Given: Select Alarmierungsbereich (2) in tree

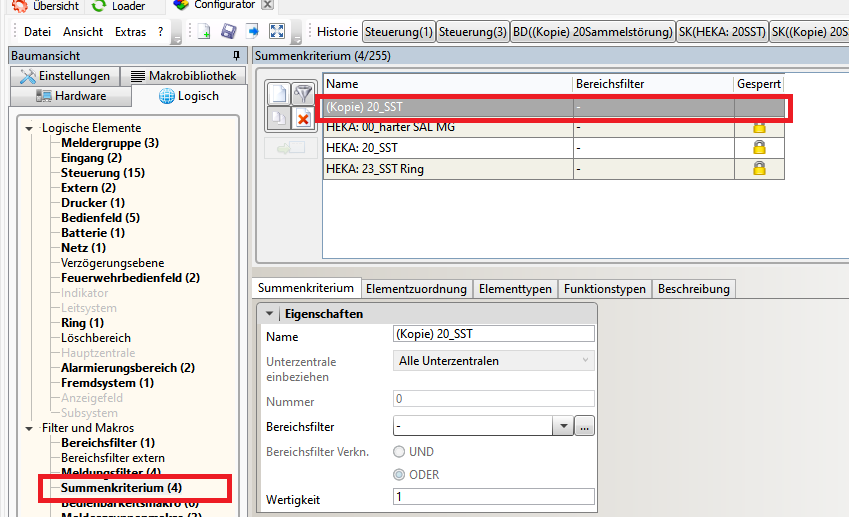Looking at the screenshot, I should point(128,368).
